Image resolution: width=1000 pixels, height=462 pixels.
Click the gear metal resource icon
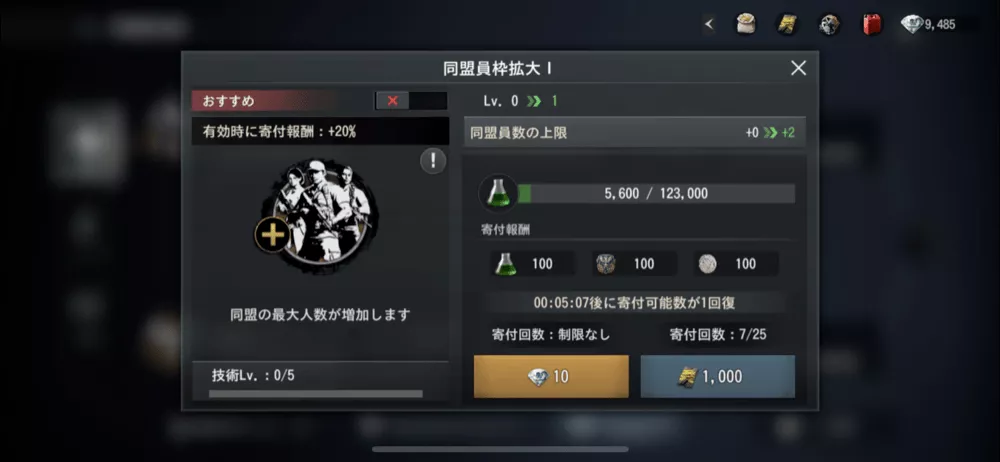[x=829, y=25]
